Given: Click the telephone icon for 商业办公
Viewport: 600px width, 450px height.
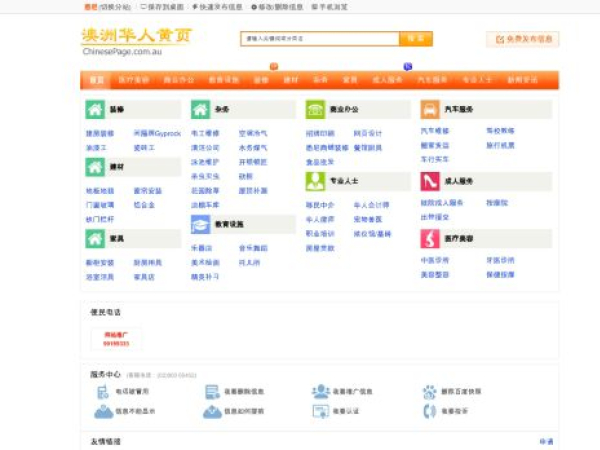Looking at the screenshot, I should (x=315, y=110).
